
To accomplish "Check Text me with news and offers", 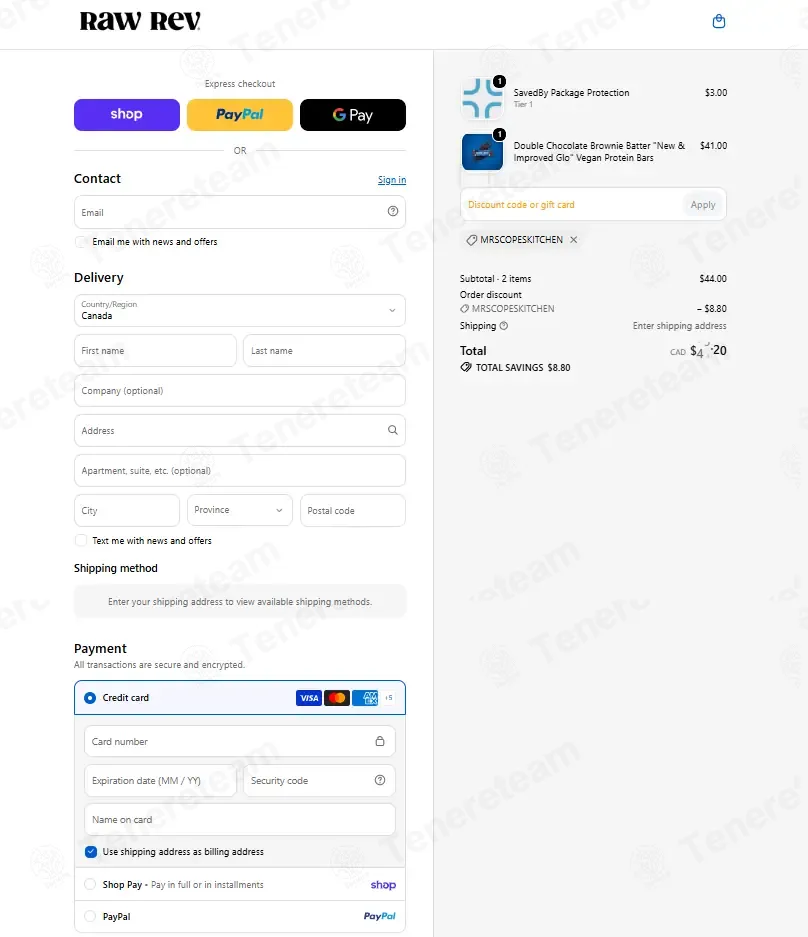I will [80, 540].
